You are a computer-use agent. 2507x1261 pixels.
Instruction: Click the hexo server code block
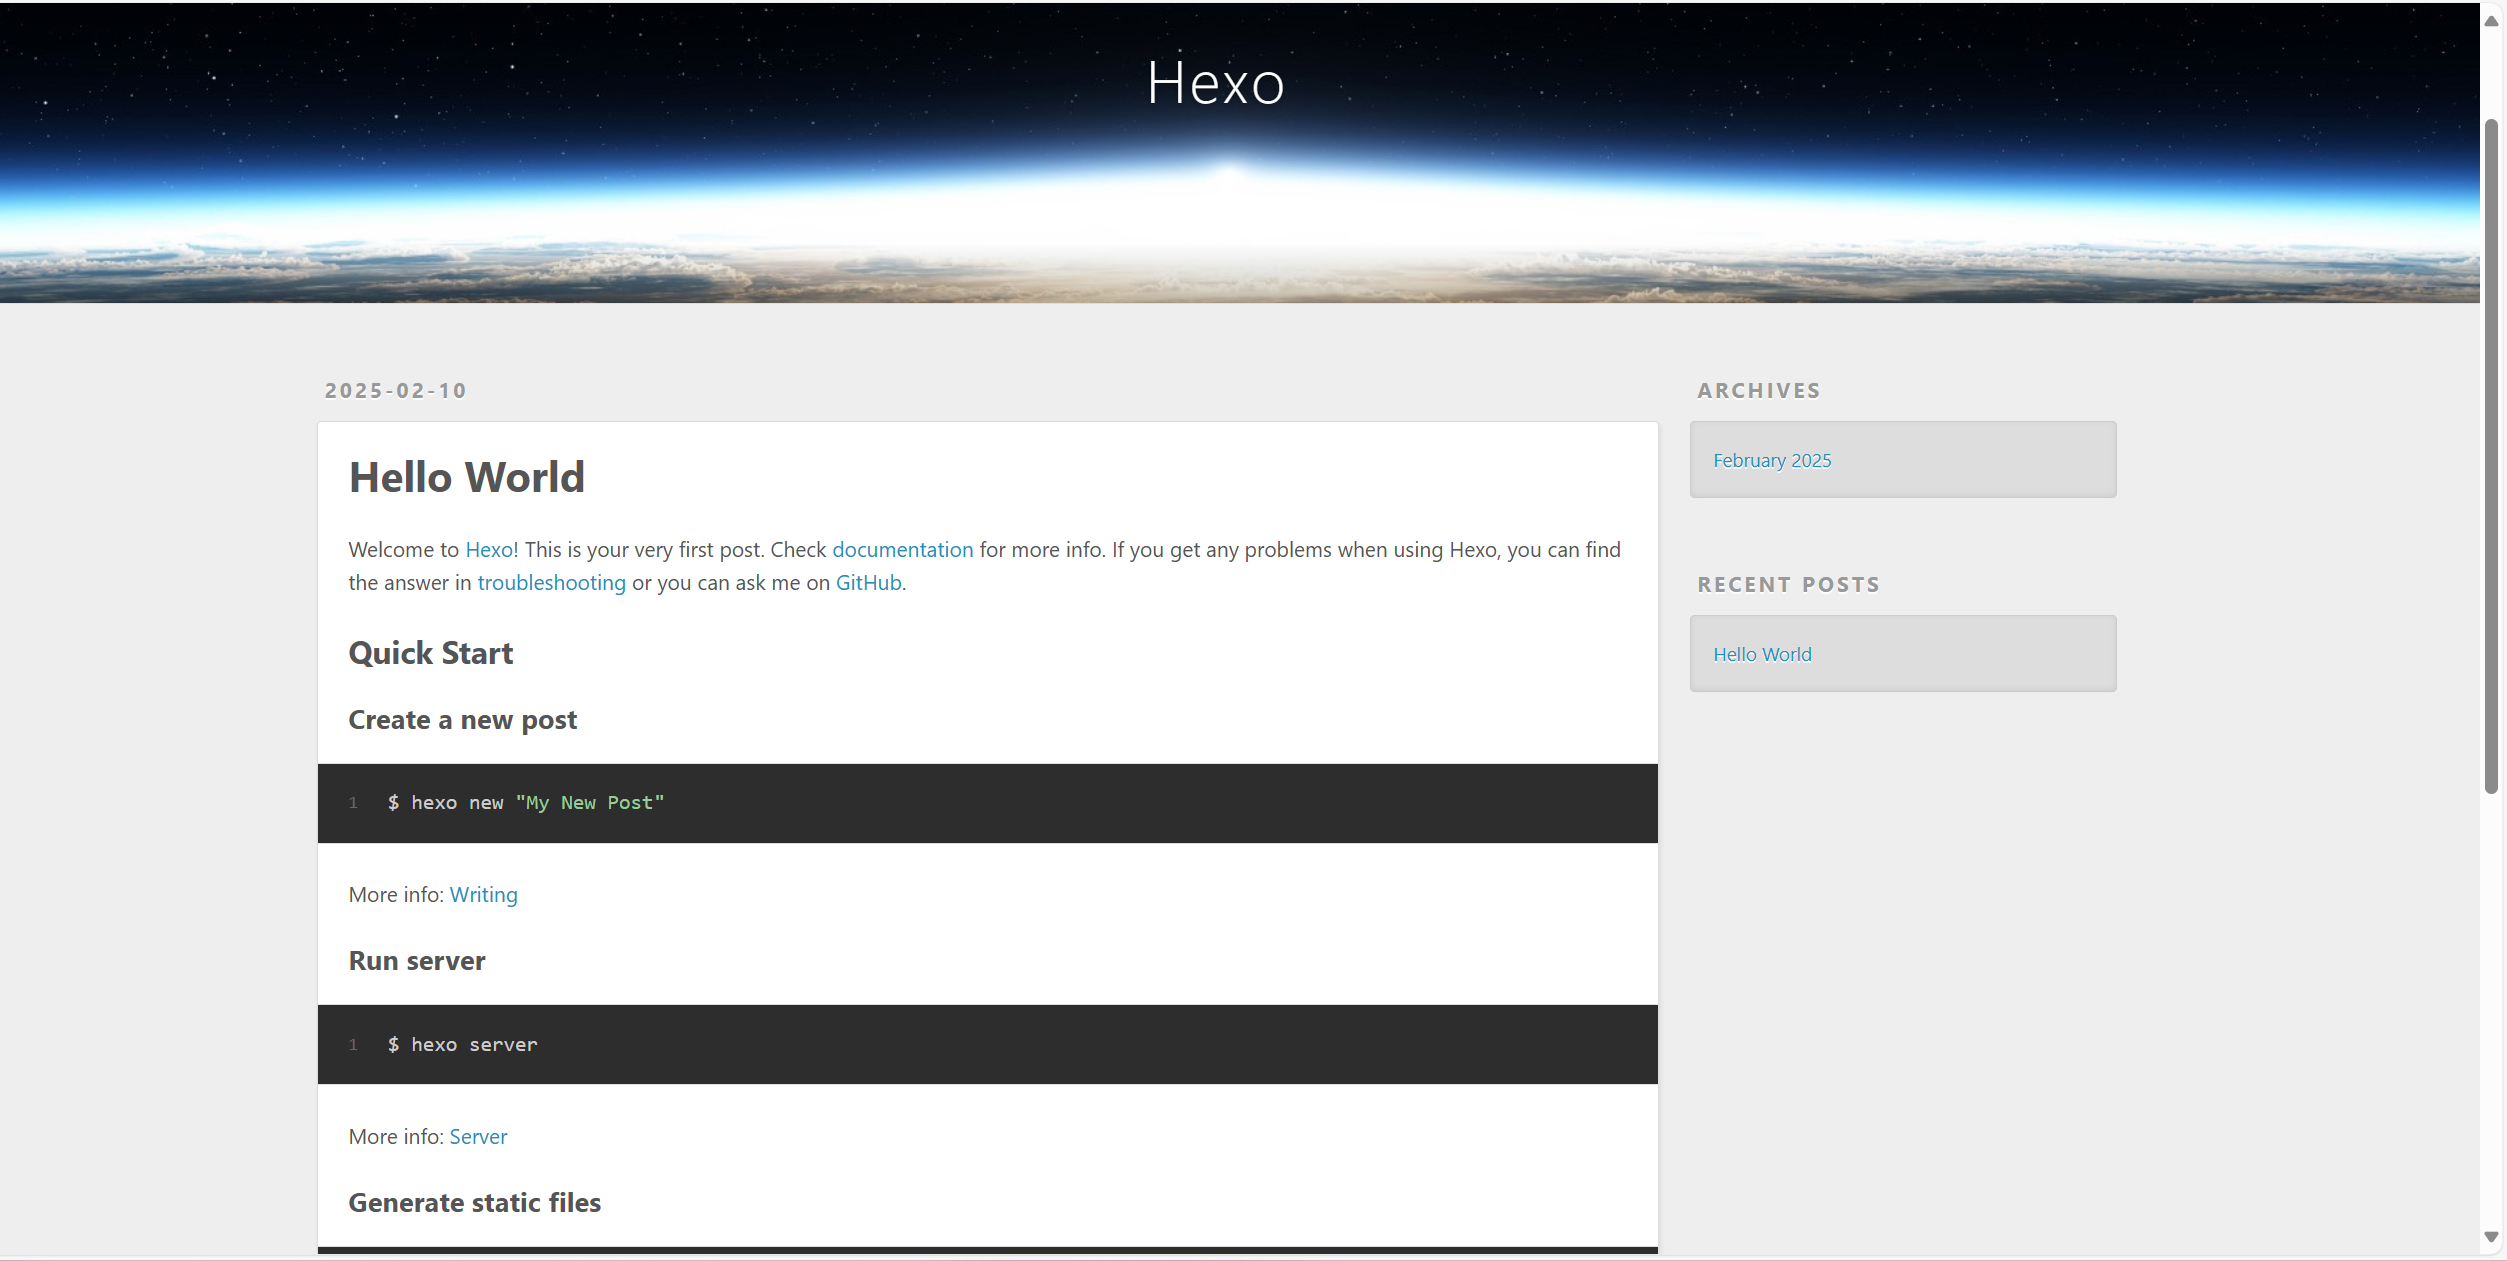pos(986,1045)
